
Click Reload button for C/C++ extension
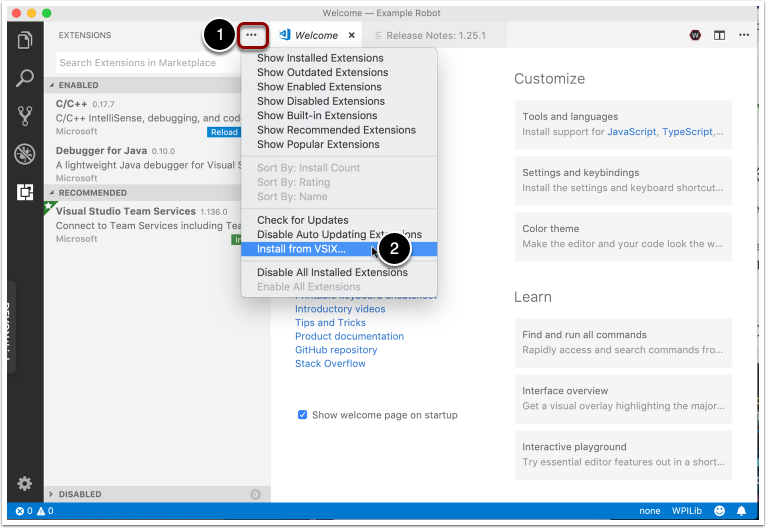click(224, 132)
